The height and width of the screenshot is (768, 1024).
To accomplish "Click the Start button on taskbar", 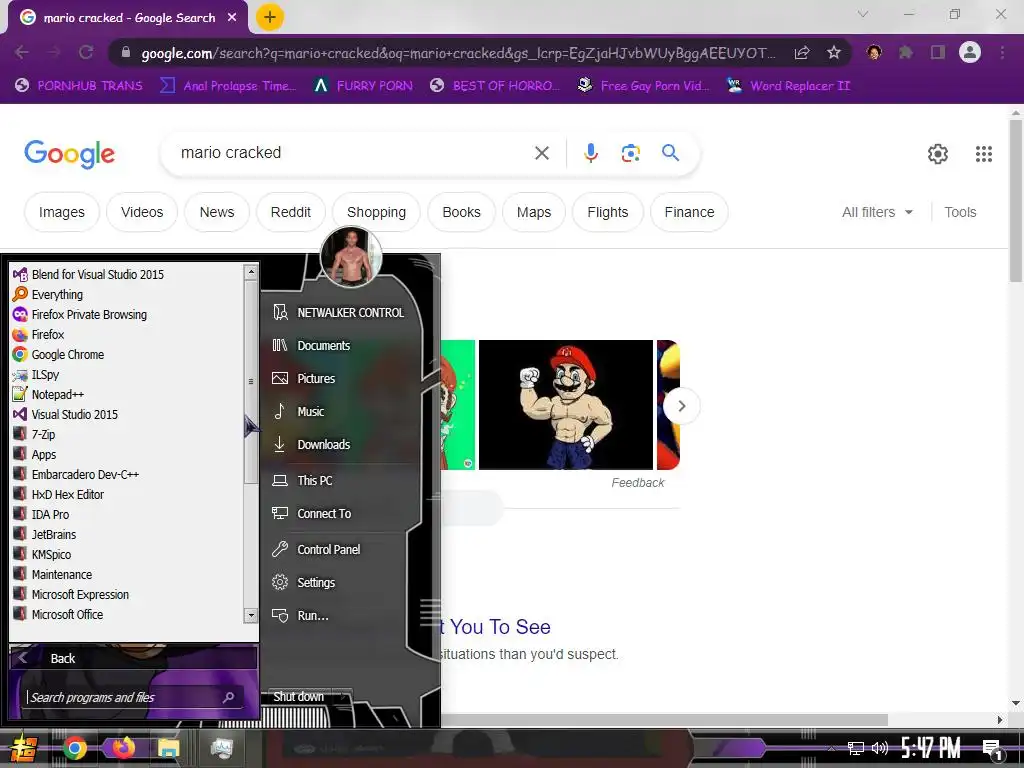I will [x=23, y=748].
